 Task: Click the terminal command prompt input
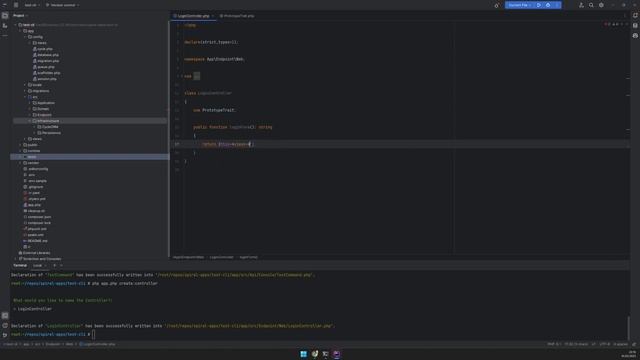93,334
